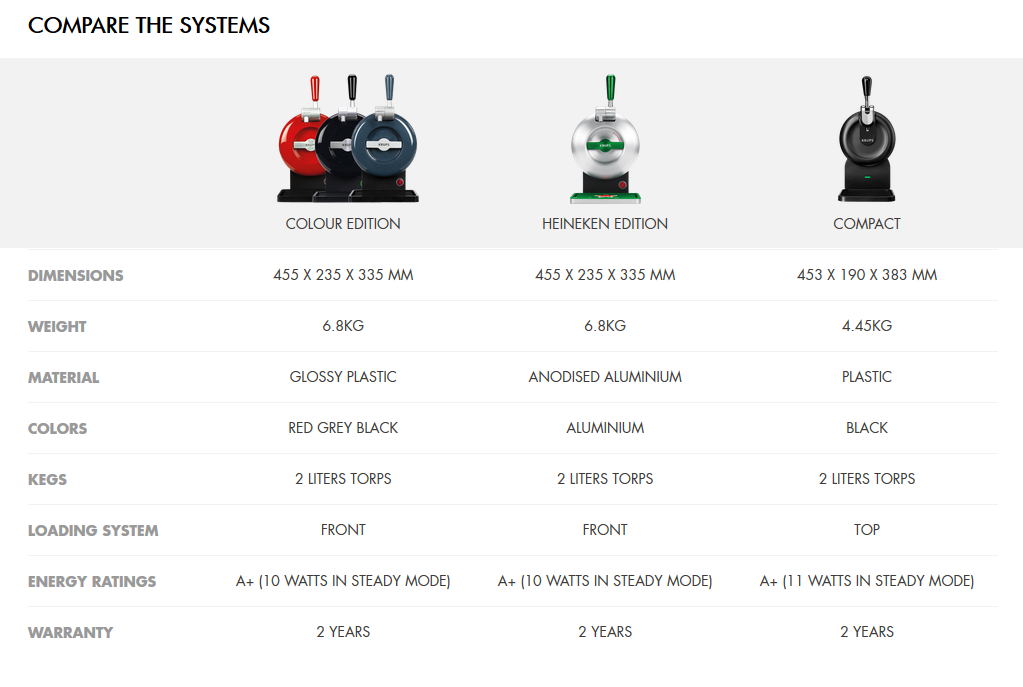This screenshot has width=1023, height=687.
Task: Click ANODISED ALUMINIUM material value
Action: point(605,376)
